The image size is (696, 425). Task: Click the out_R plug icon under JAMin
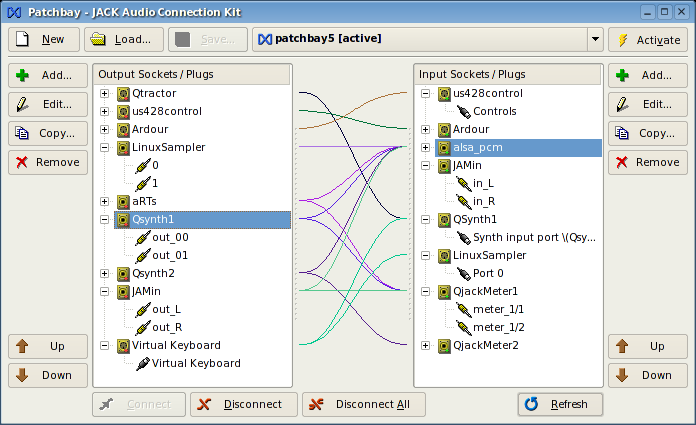(142, 328)
